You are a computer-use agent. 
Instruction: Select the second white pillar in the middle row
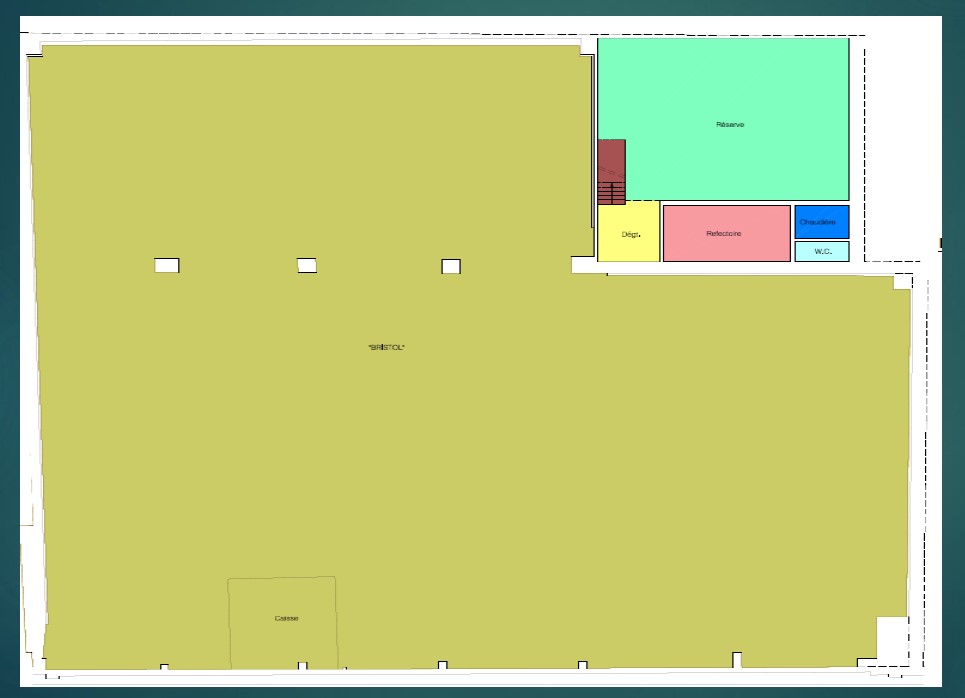click(x=307, y=265)
